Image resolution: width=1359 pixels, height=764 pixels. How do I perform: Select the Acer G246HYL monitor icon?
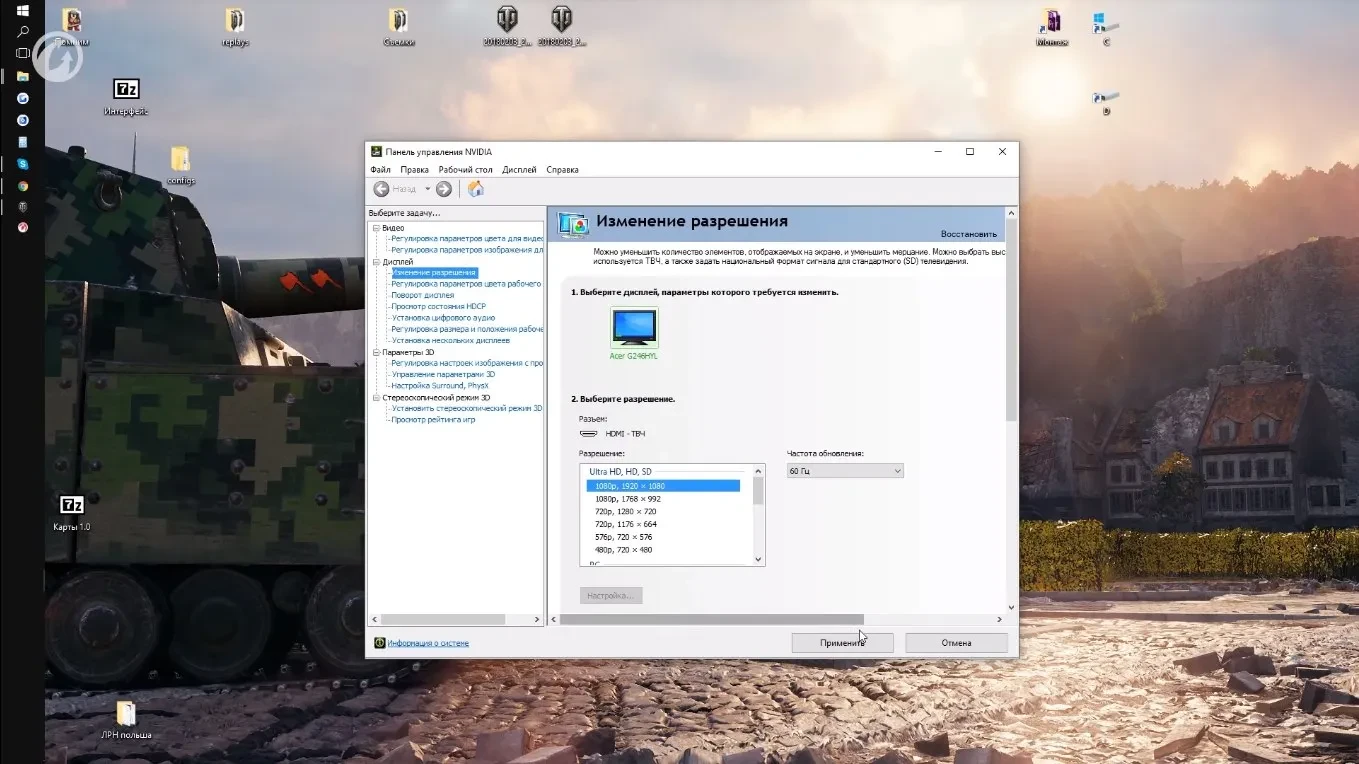tap(634, 328)
